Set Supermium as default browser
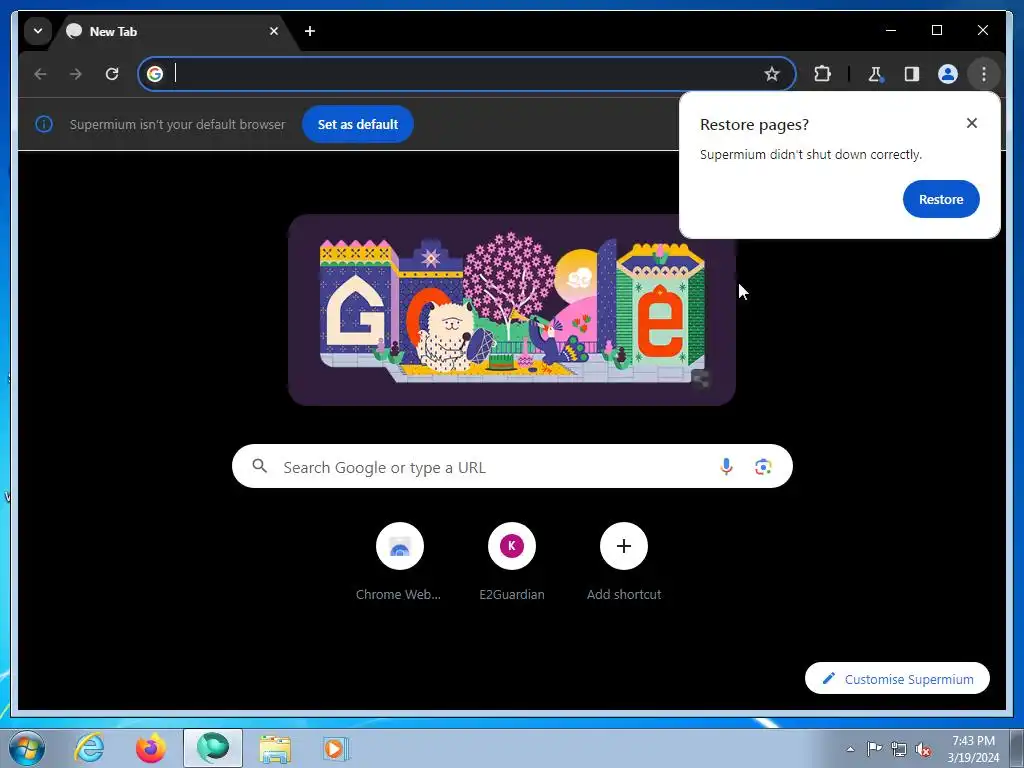This screenshot has width=1024, height=768. point(358,124)
